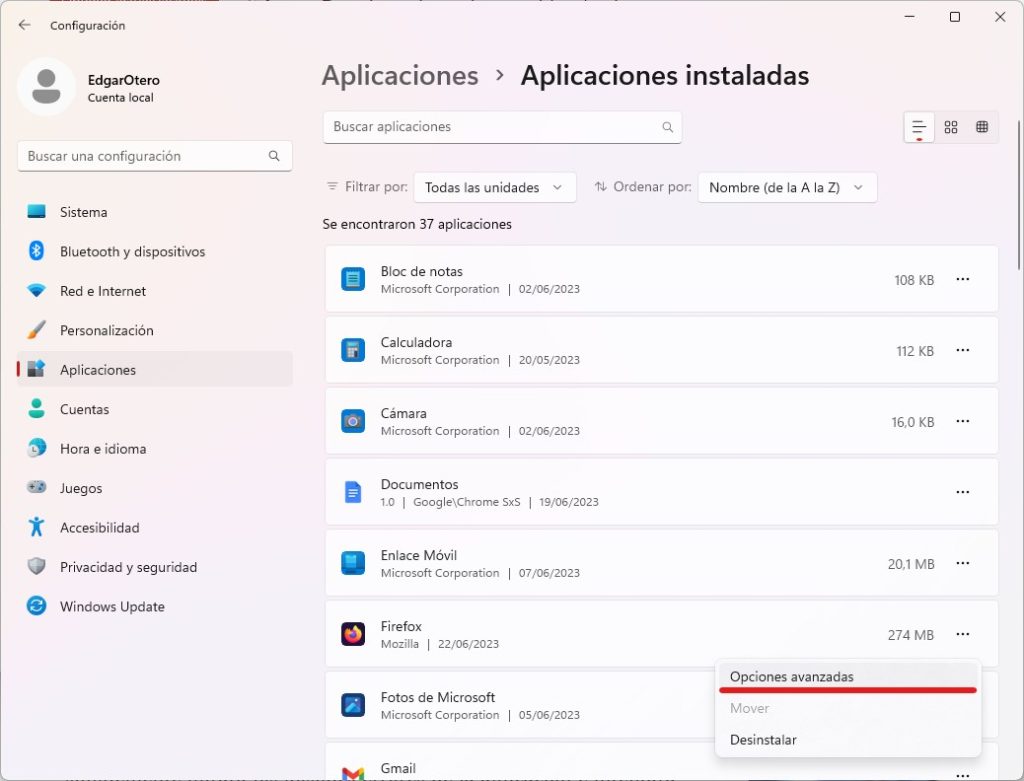Switch to grid view icon

click(951, 127)
